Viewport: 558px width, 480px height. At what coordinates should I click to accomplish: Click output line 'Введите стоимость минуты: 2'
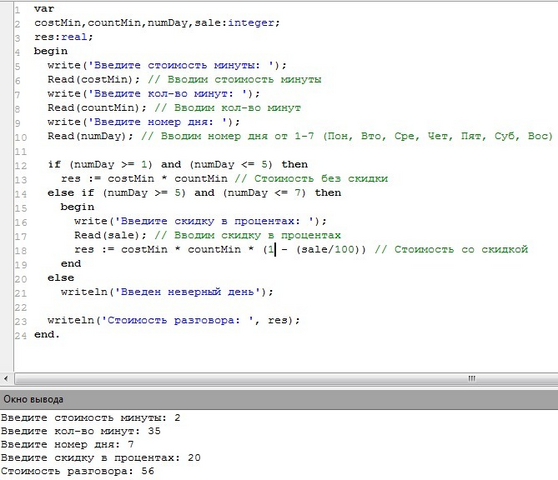[x=90, y=418]
